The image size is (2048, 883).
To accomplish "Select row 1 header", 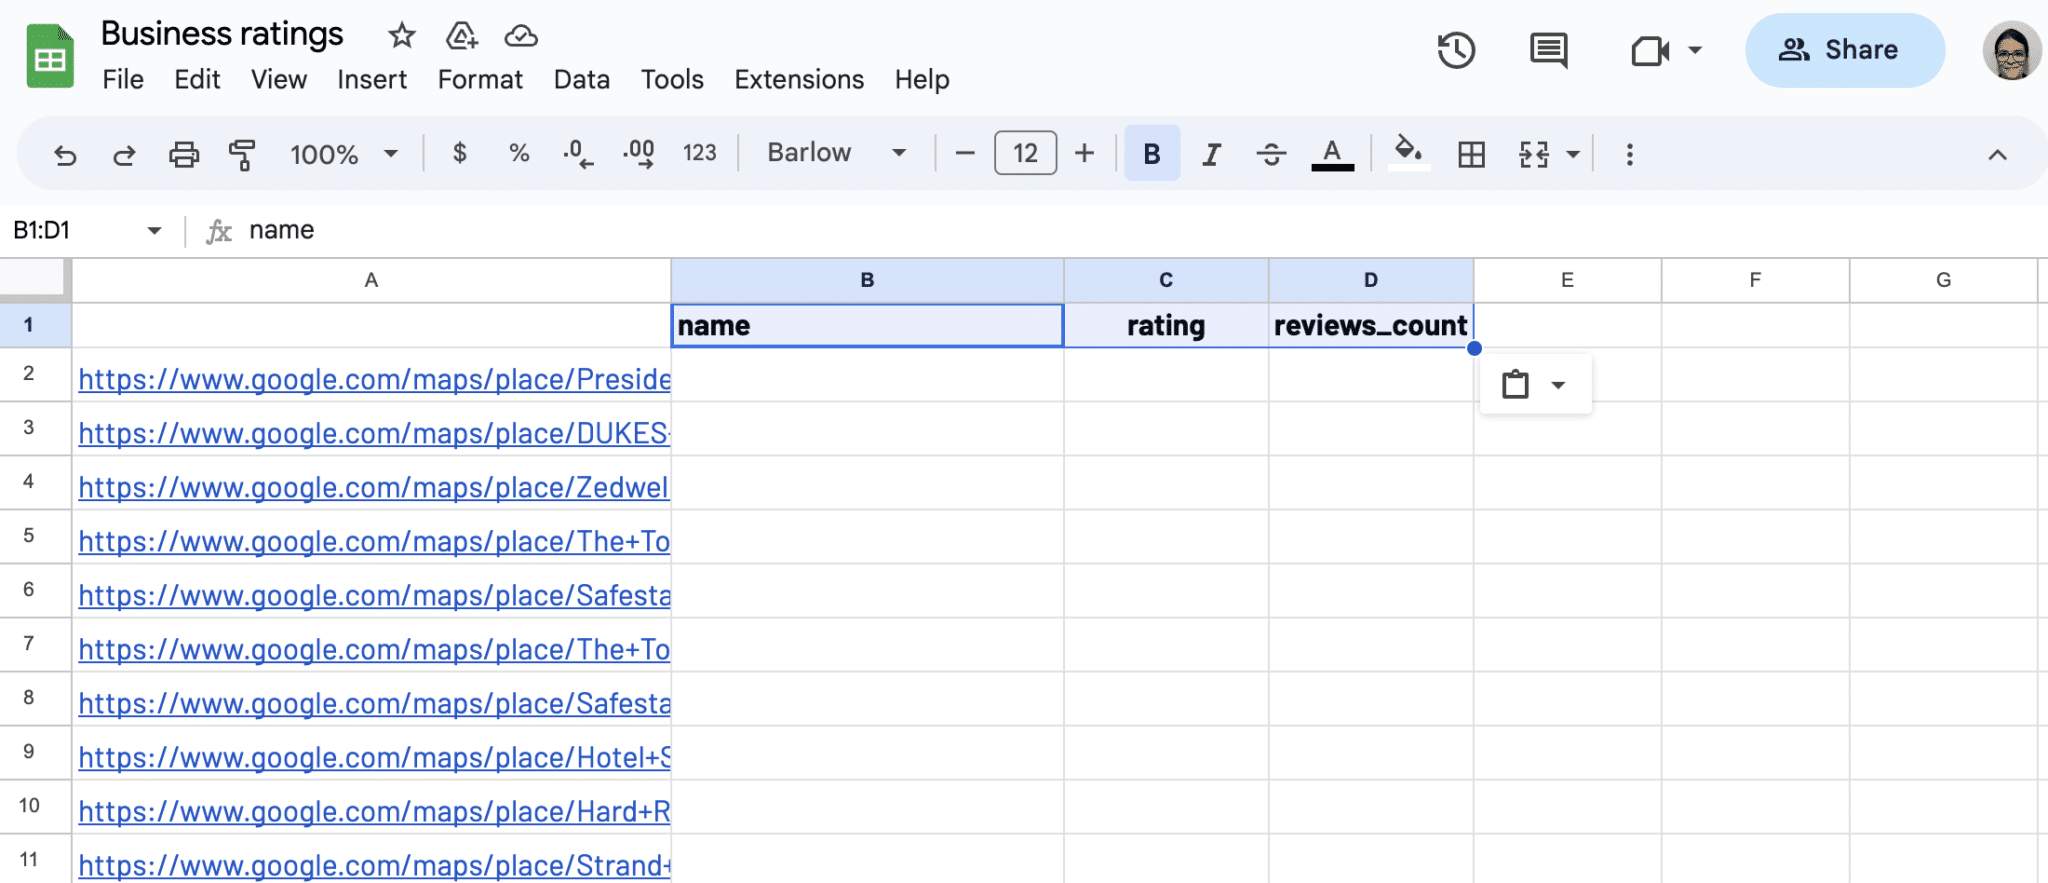I will click(x=35, y=325).
